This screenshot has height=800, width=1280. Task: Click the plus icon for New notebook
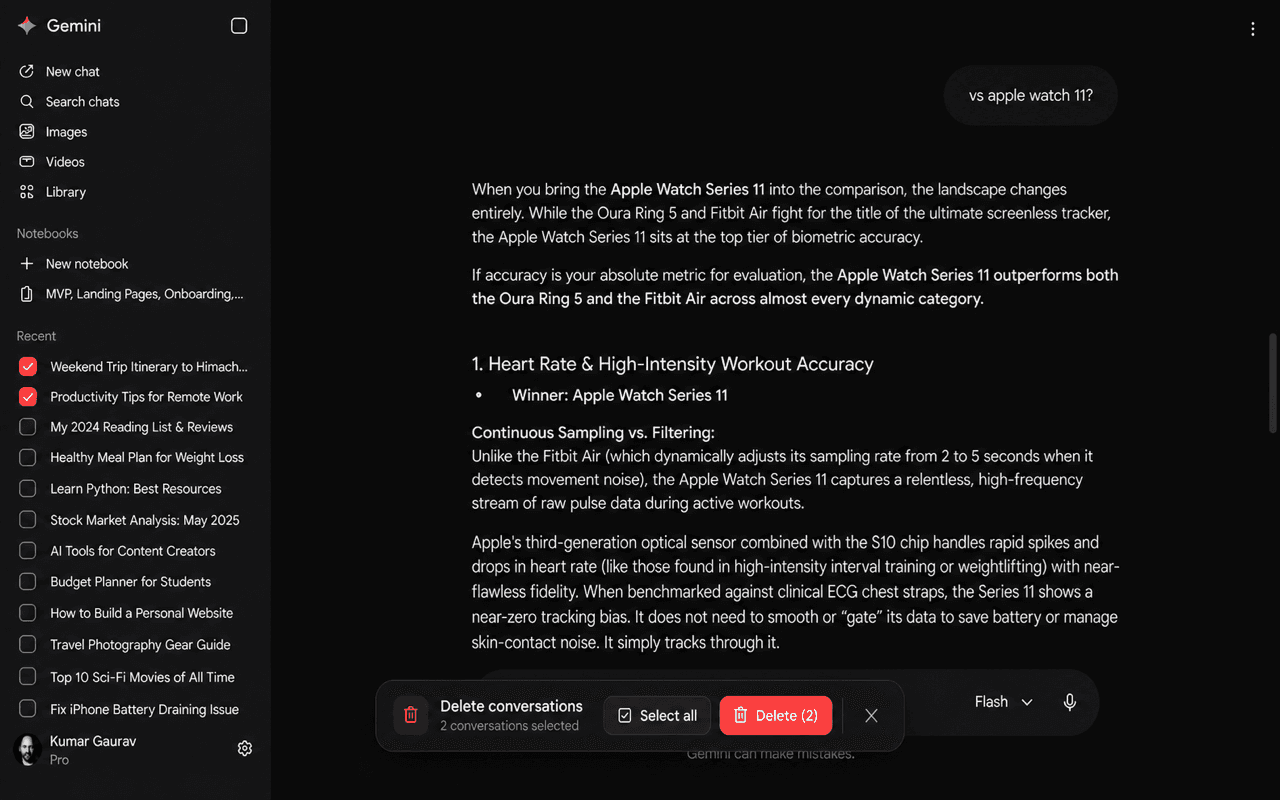point(27,264)
